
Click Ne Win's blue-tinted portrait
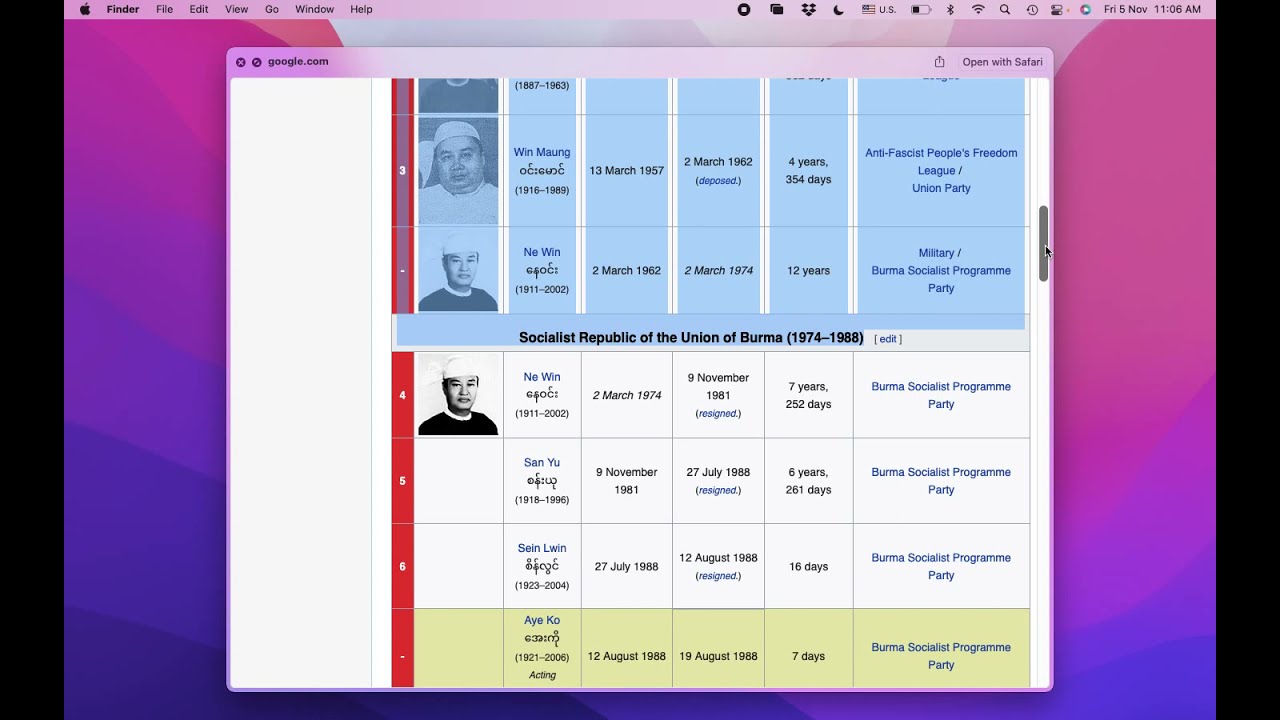click(458, 270)
